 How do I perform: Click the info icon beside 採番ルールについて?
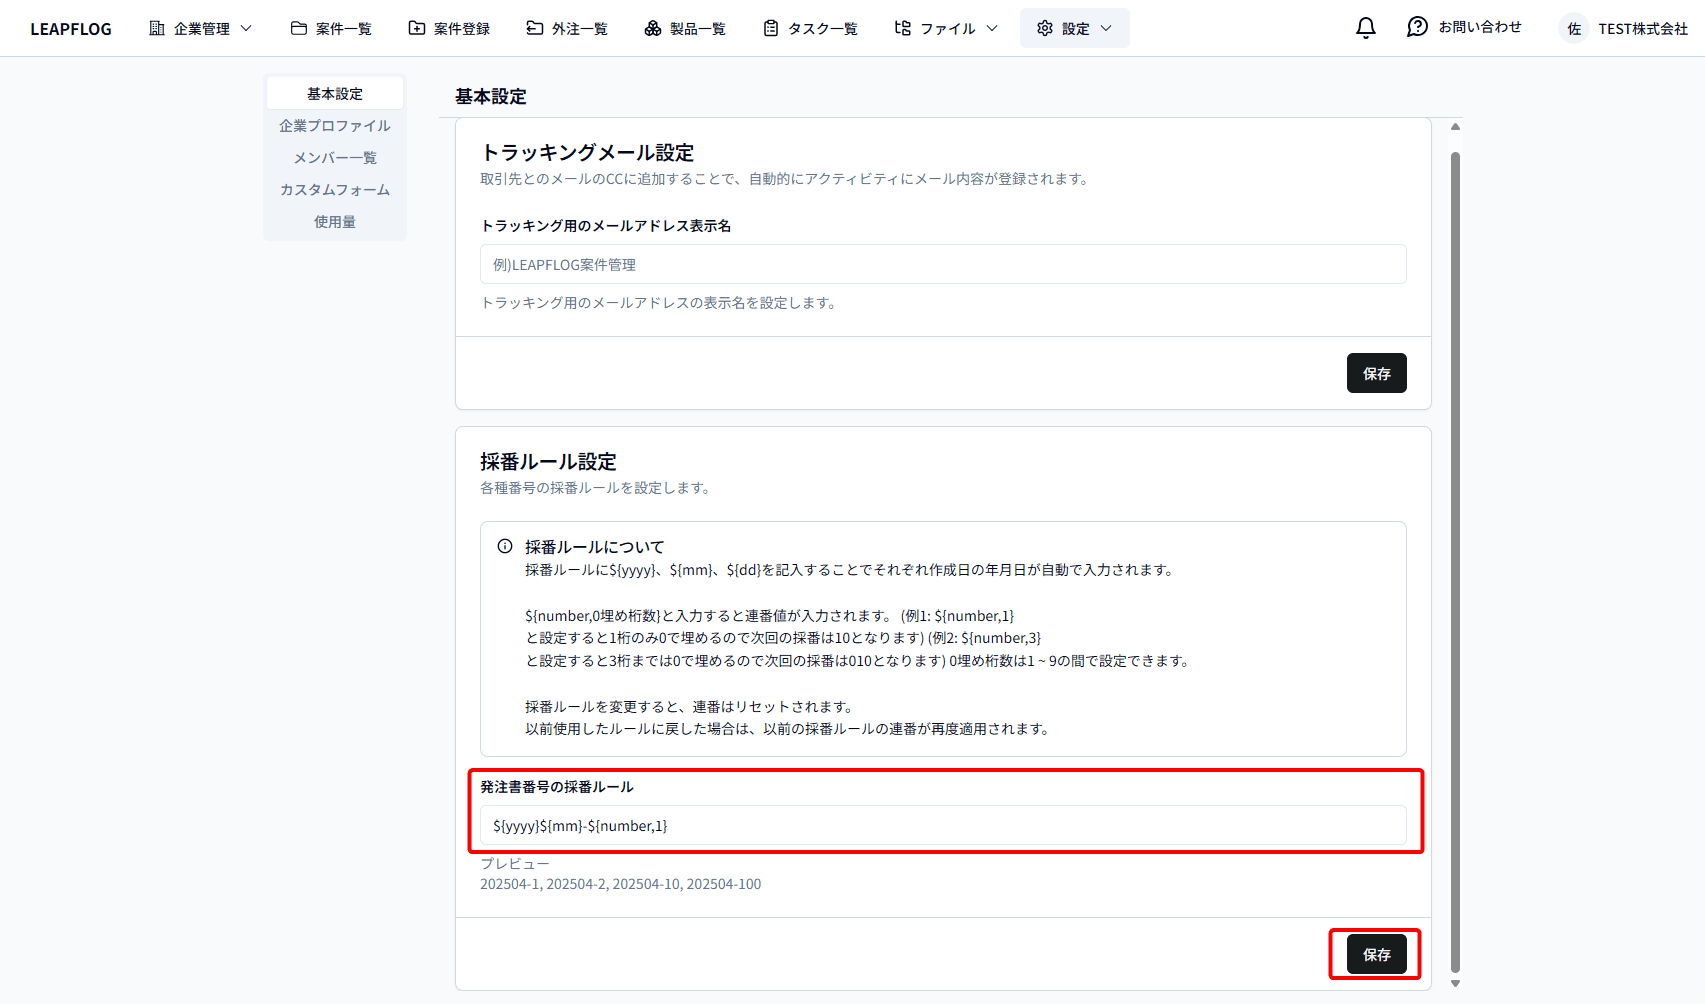(x=503, y=546)
